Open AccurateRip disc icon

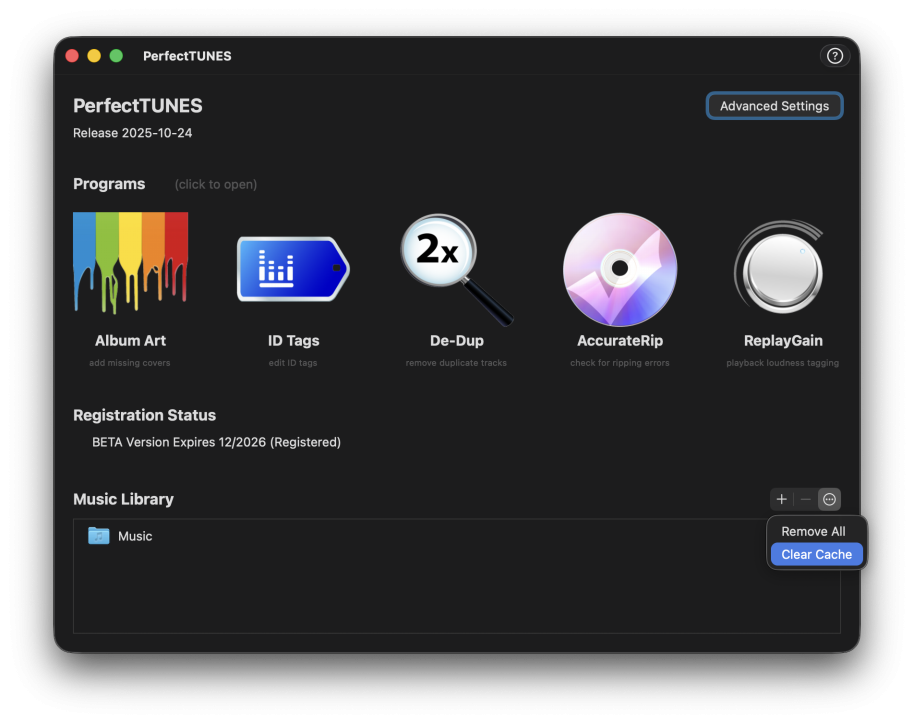[620, 269]
